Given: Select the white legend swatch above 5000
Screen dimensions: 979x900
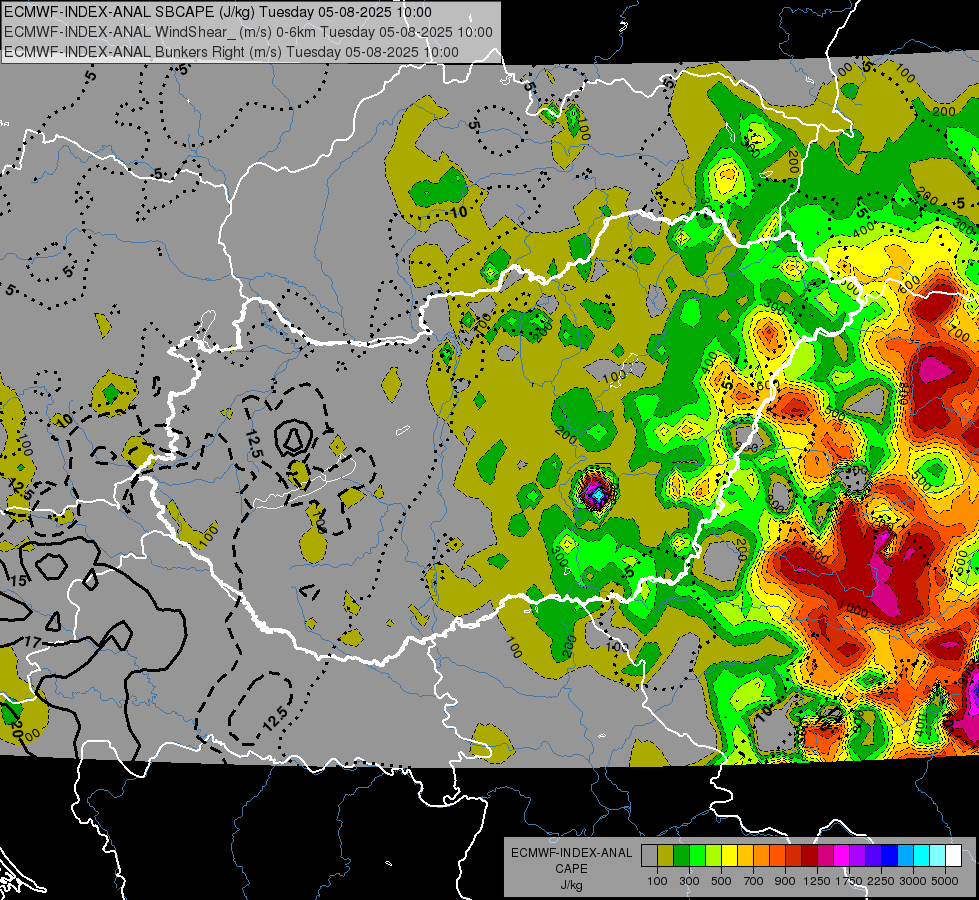Looking at the screenshot, I should (953, 856).
